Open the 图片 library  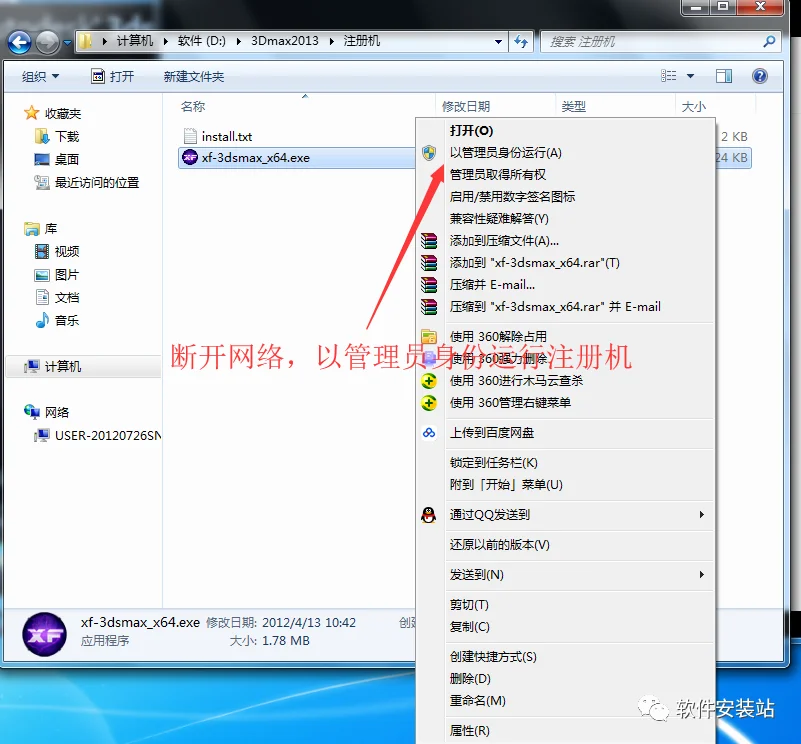(57, 275)
